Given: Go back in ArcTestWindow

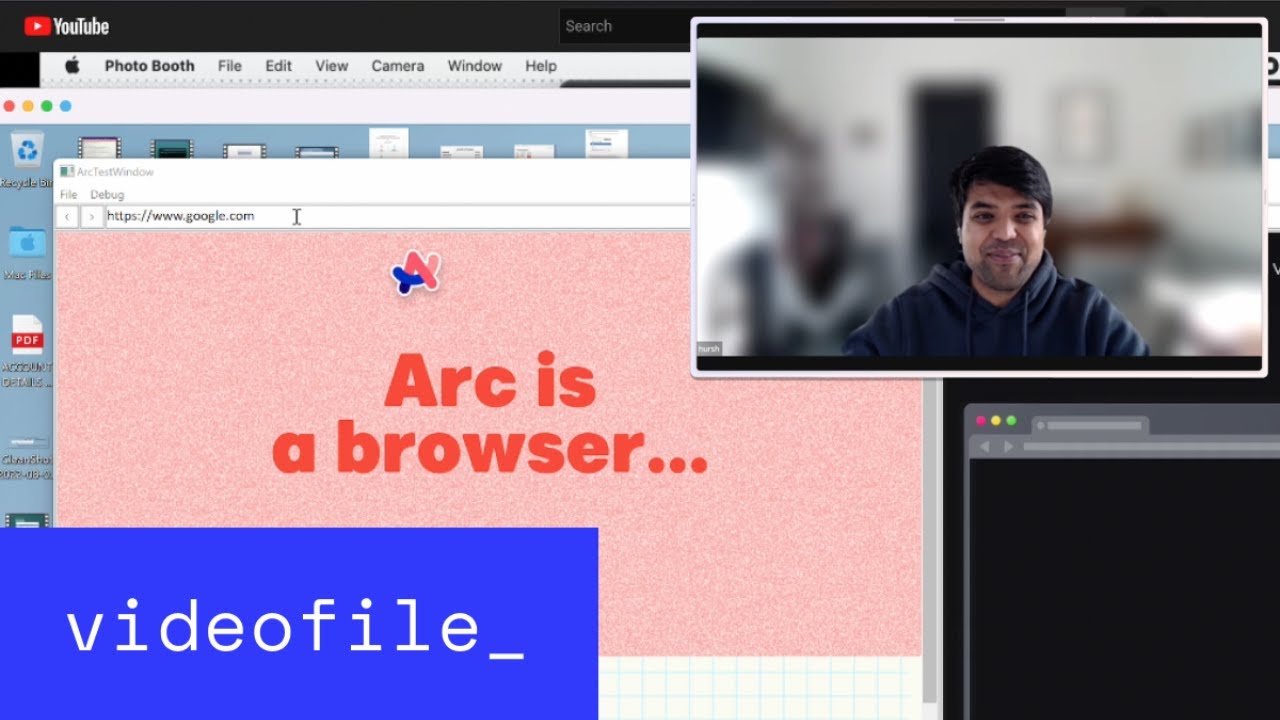Looking at the screenshot, I should pos(67,216).
